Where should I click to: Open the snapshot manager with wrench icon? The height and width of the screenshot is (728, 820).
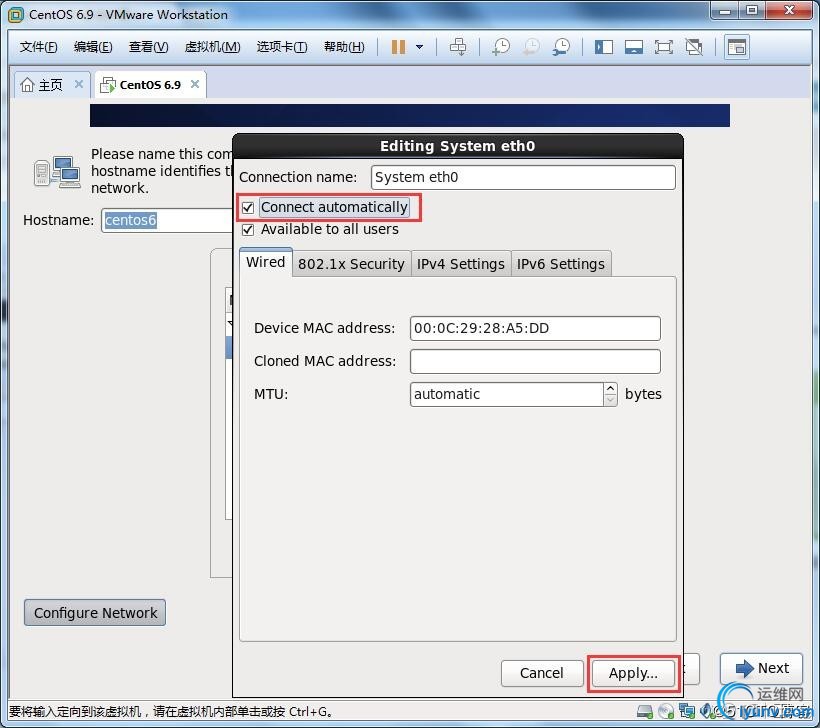561,47
